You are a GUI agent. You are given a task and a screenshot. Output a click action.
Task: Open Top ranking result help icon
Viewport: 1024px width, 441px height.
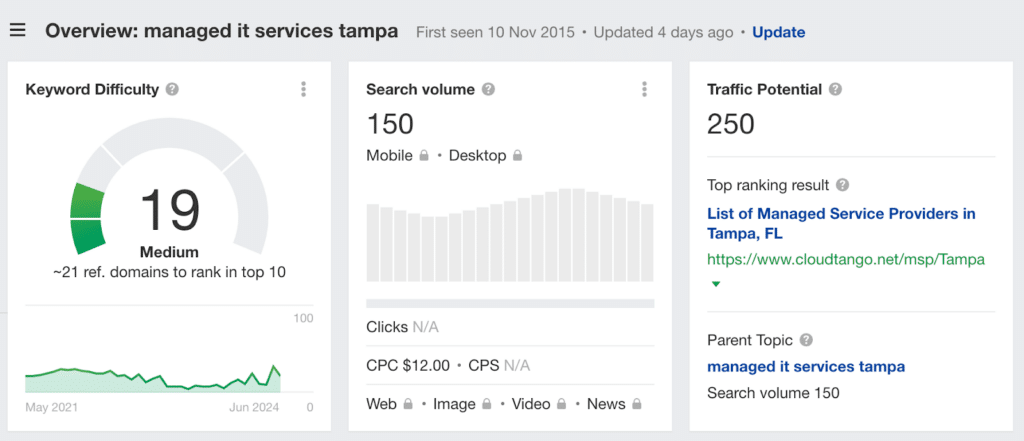842,185
